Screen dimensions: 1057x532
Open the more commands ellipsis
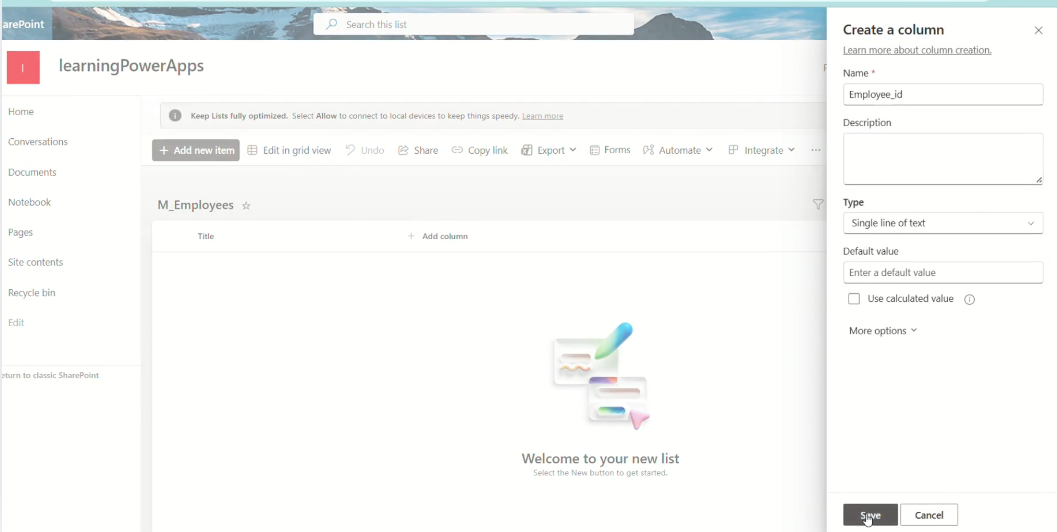tap(816, 150)
